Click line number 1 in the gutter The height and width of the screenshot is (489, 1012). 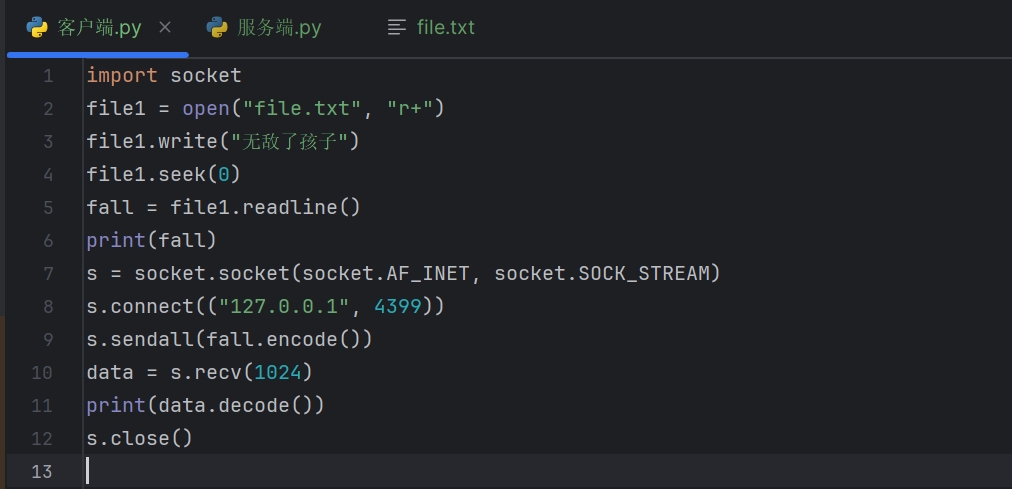(48, 76)
